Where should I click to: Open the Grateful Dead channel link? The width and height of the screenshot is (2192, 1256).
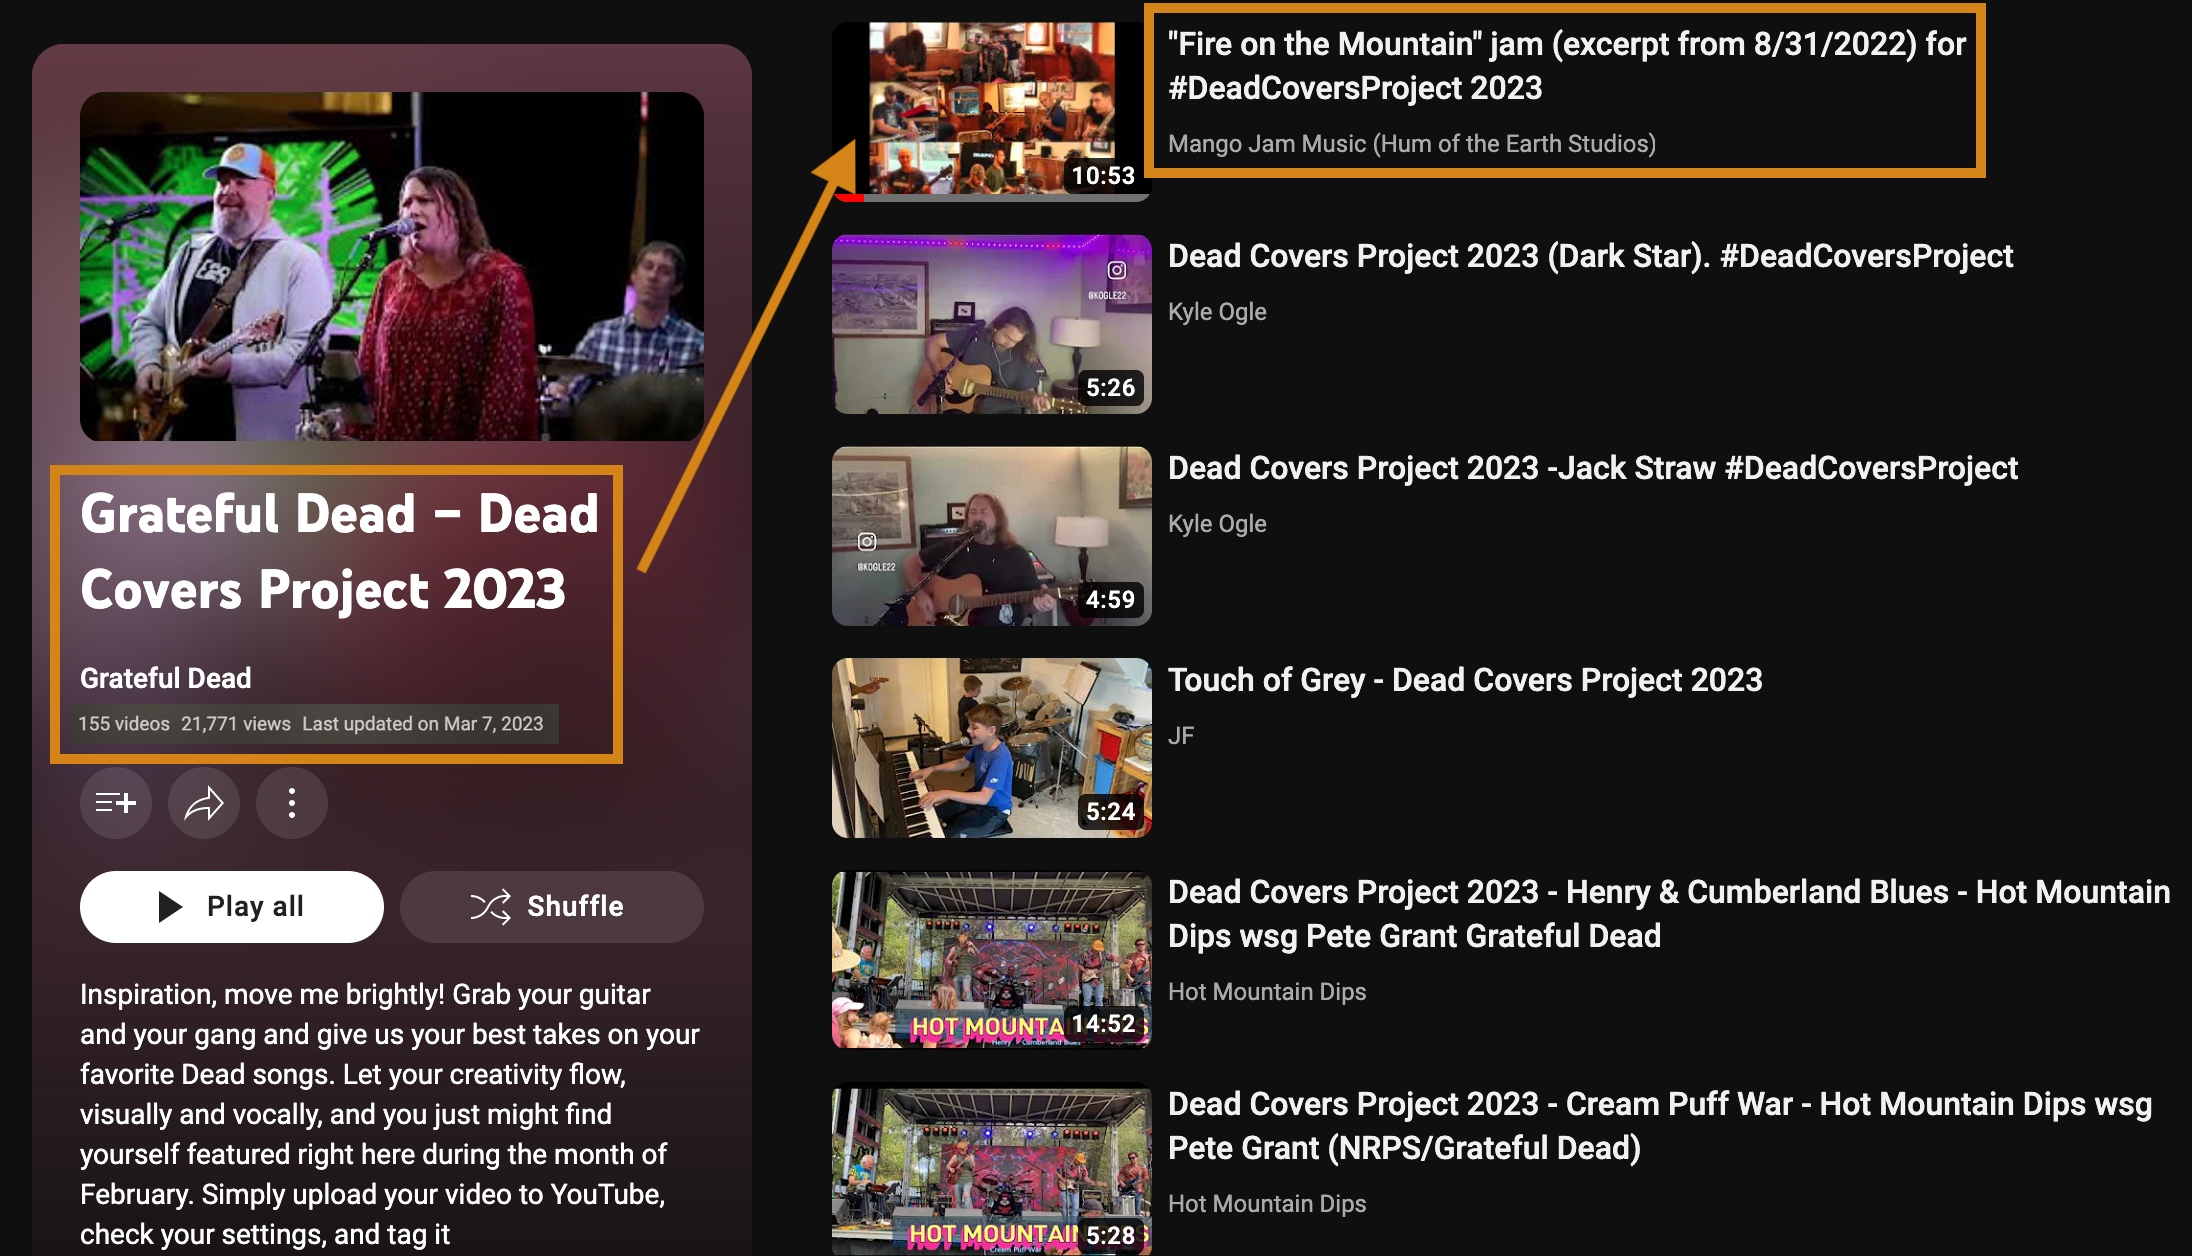[x=166, y=678]
